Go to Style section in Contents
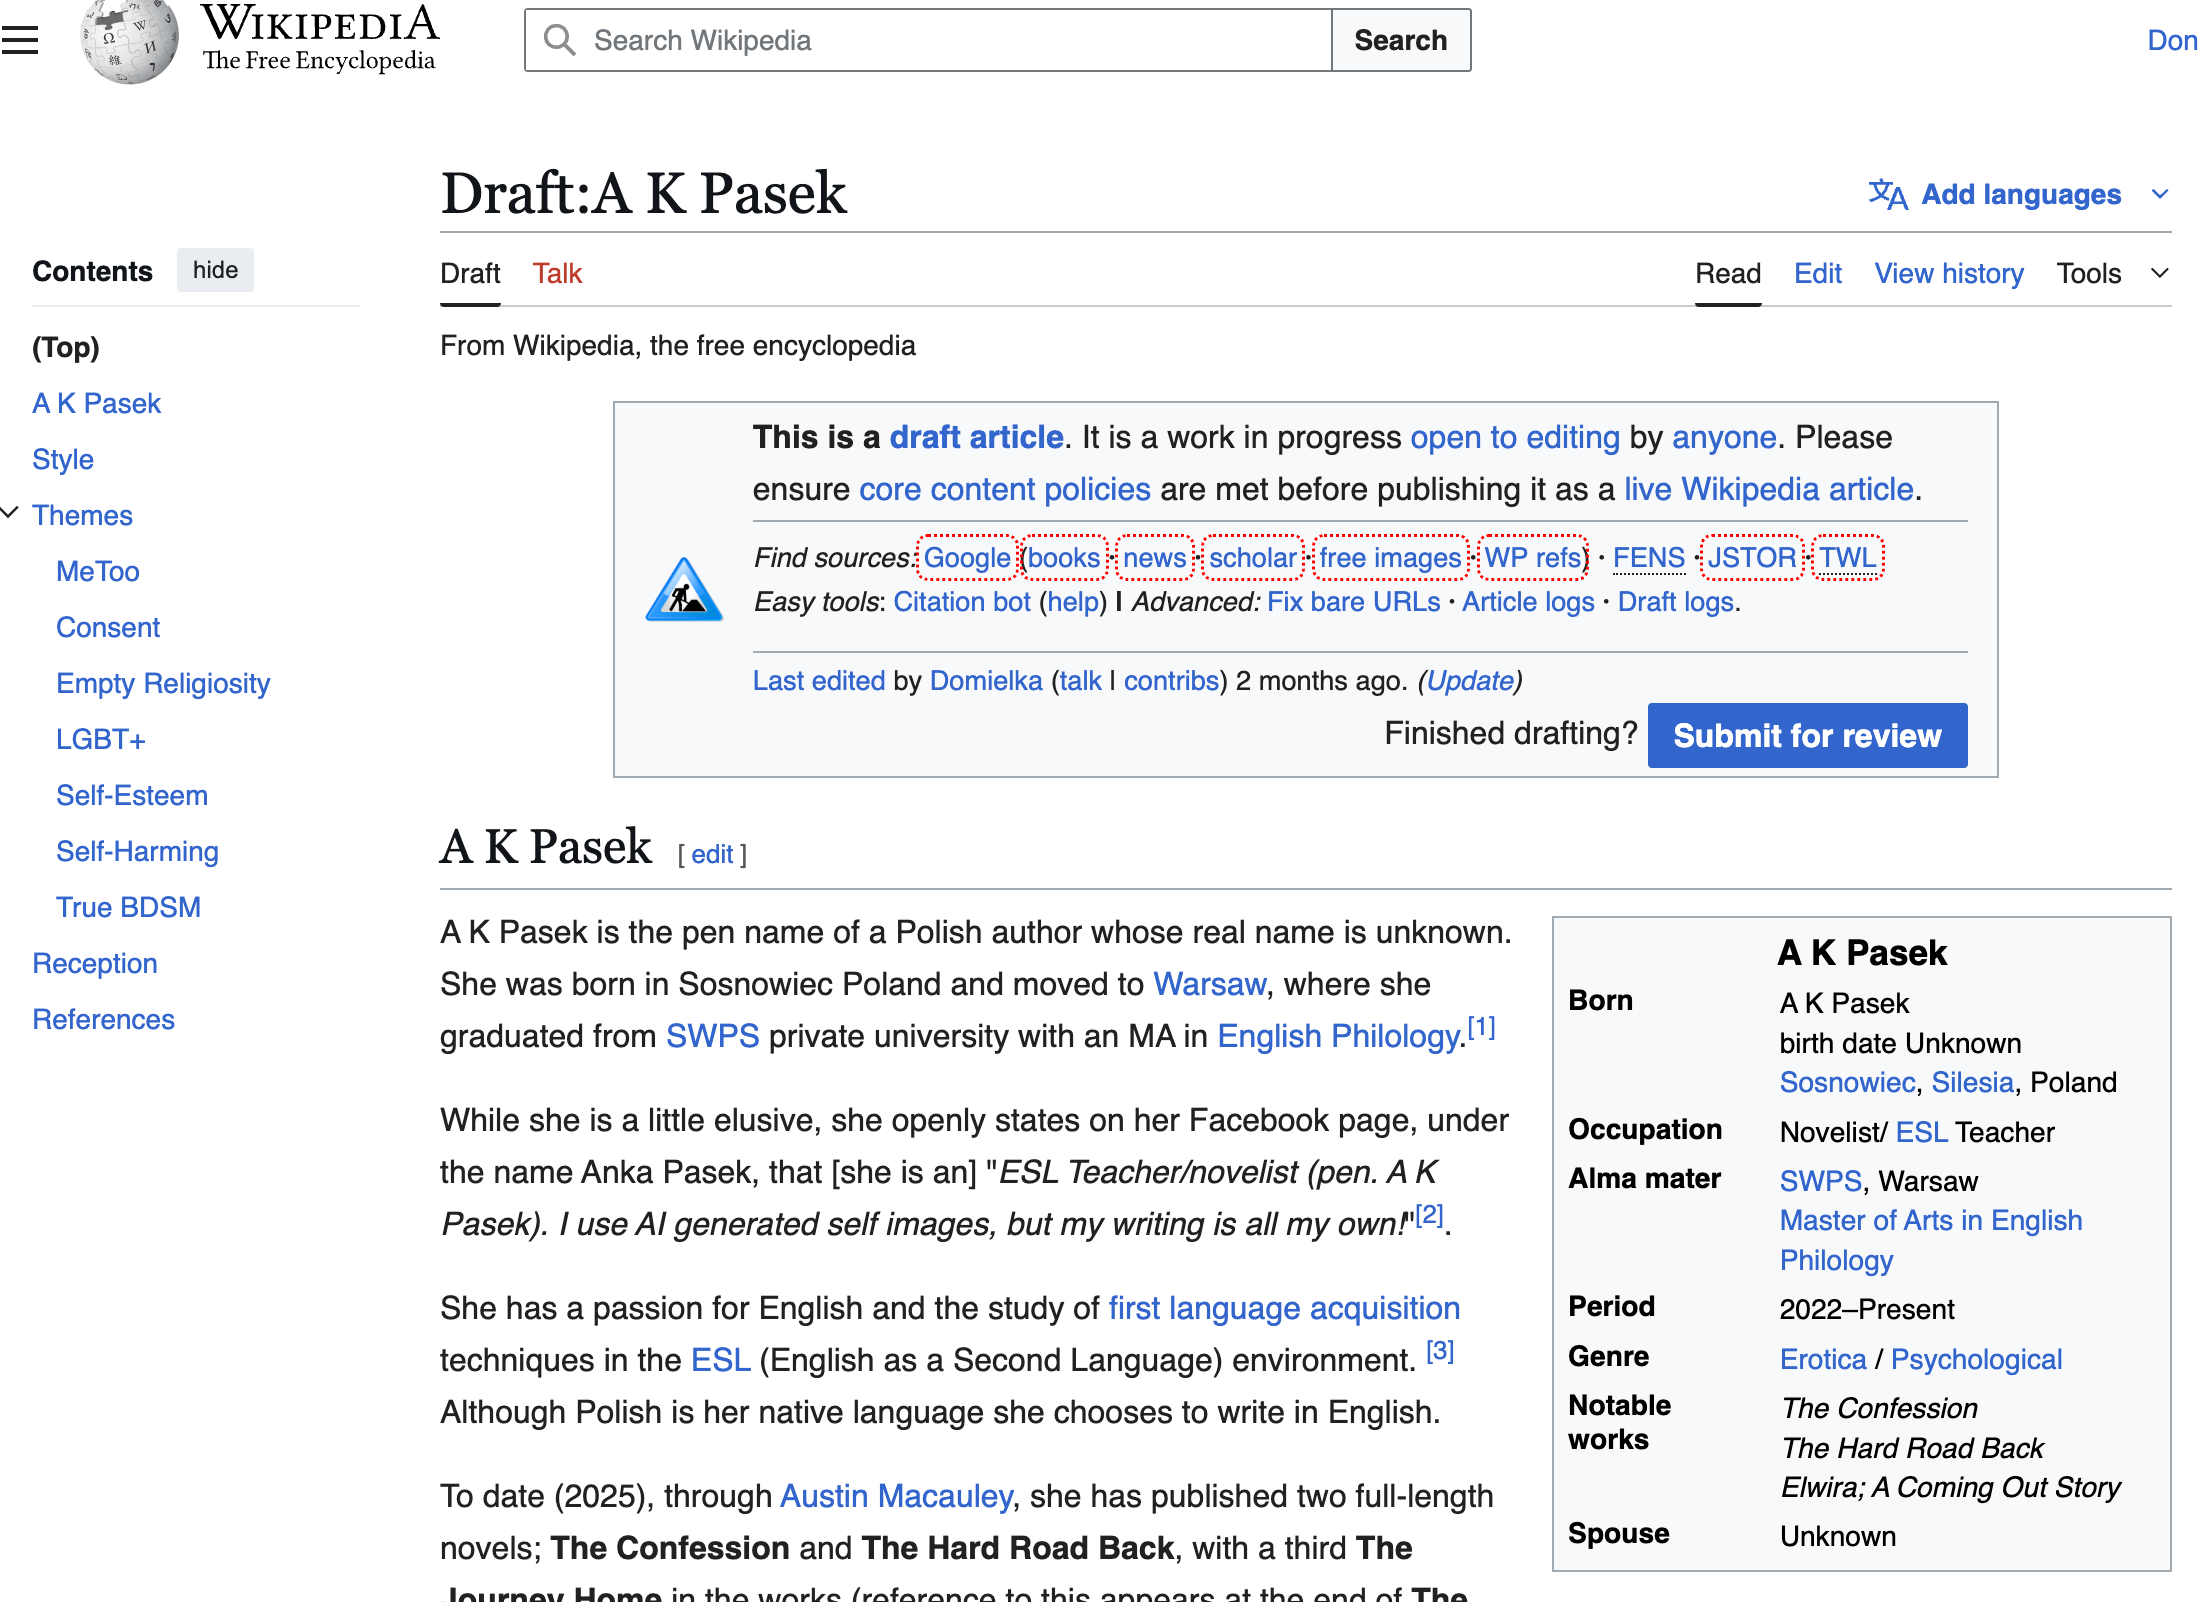This screenshot has width=2200, height=1602. click(63, 459)
